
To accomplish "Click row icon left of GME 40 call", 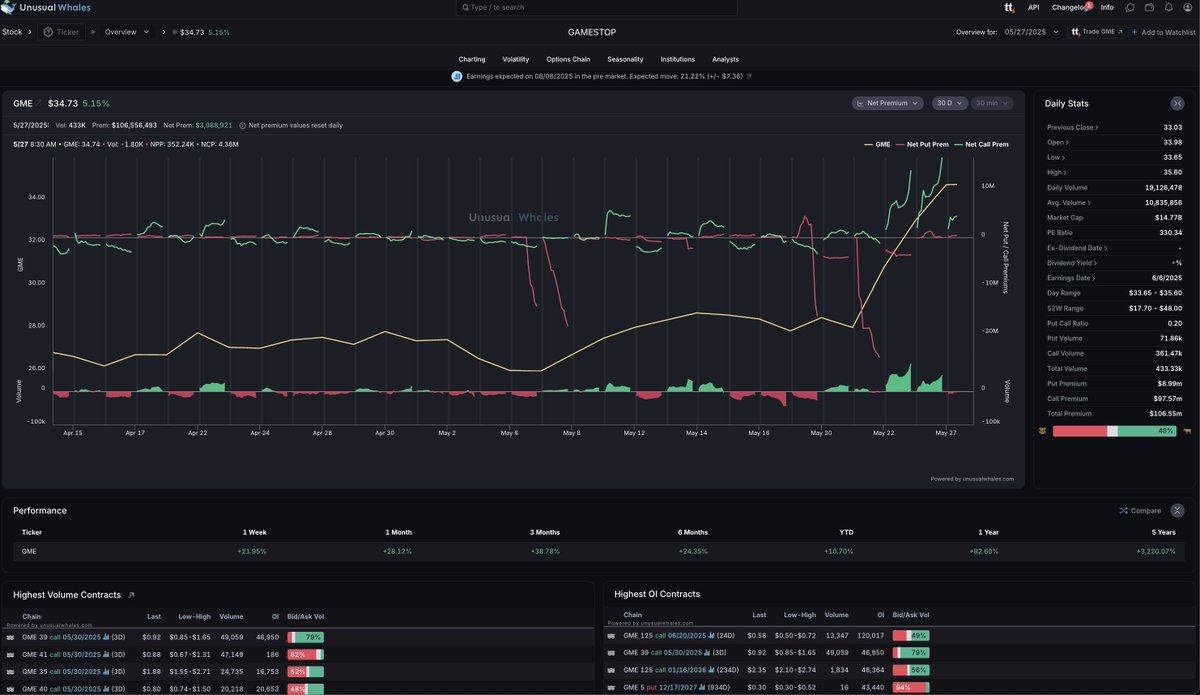I will pyautogui.click(x=11, y=688).
